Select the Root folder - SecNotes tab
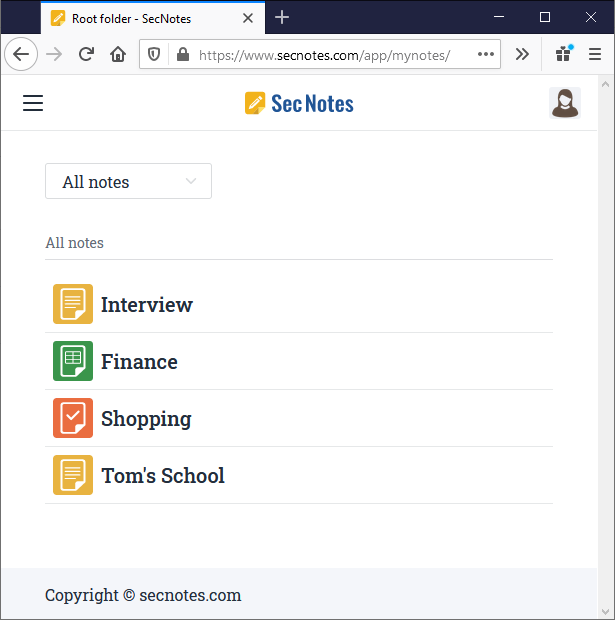The height and width of the screenshot is (620, 615). [x=140, y=18]
